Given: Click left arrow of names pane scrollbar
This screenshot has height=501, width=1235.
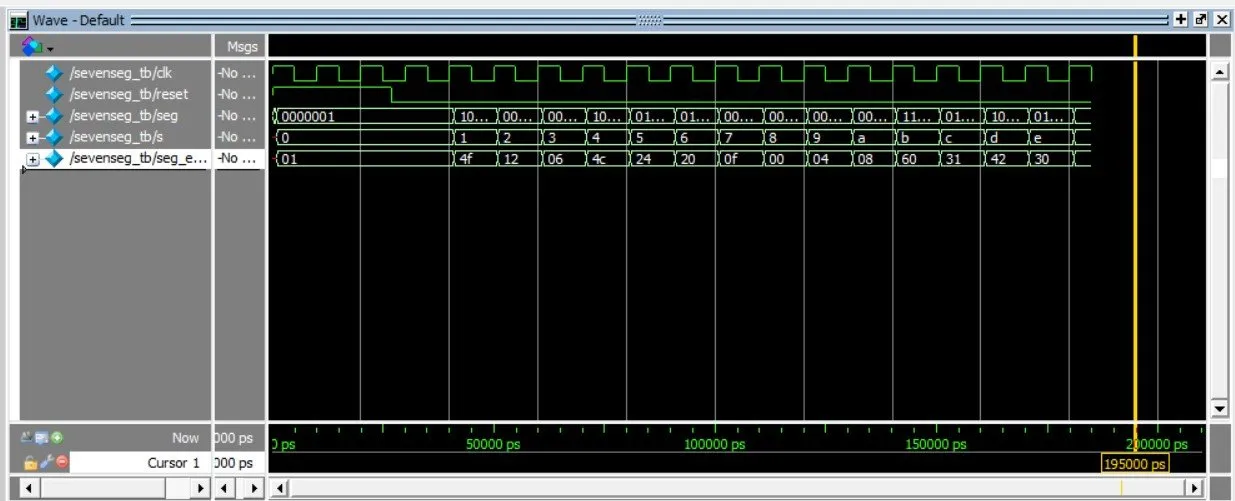Looking at the screenshot, I should (x=27, y=488).
